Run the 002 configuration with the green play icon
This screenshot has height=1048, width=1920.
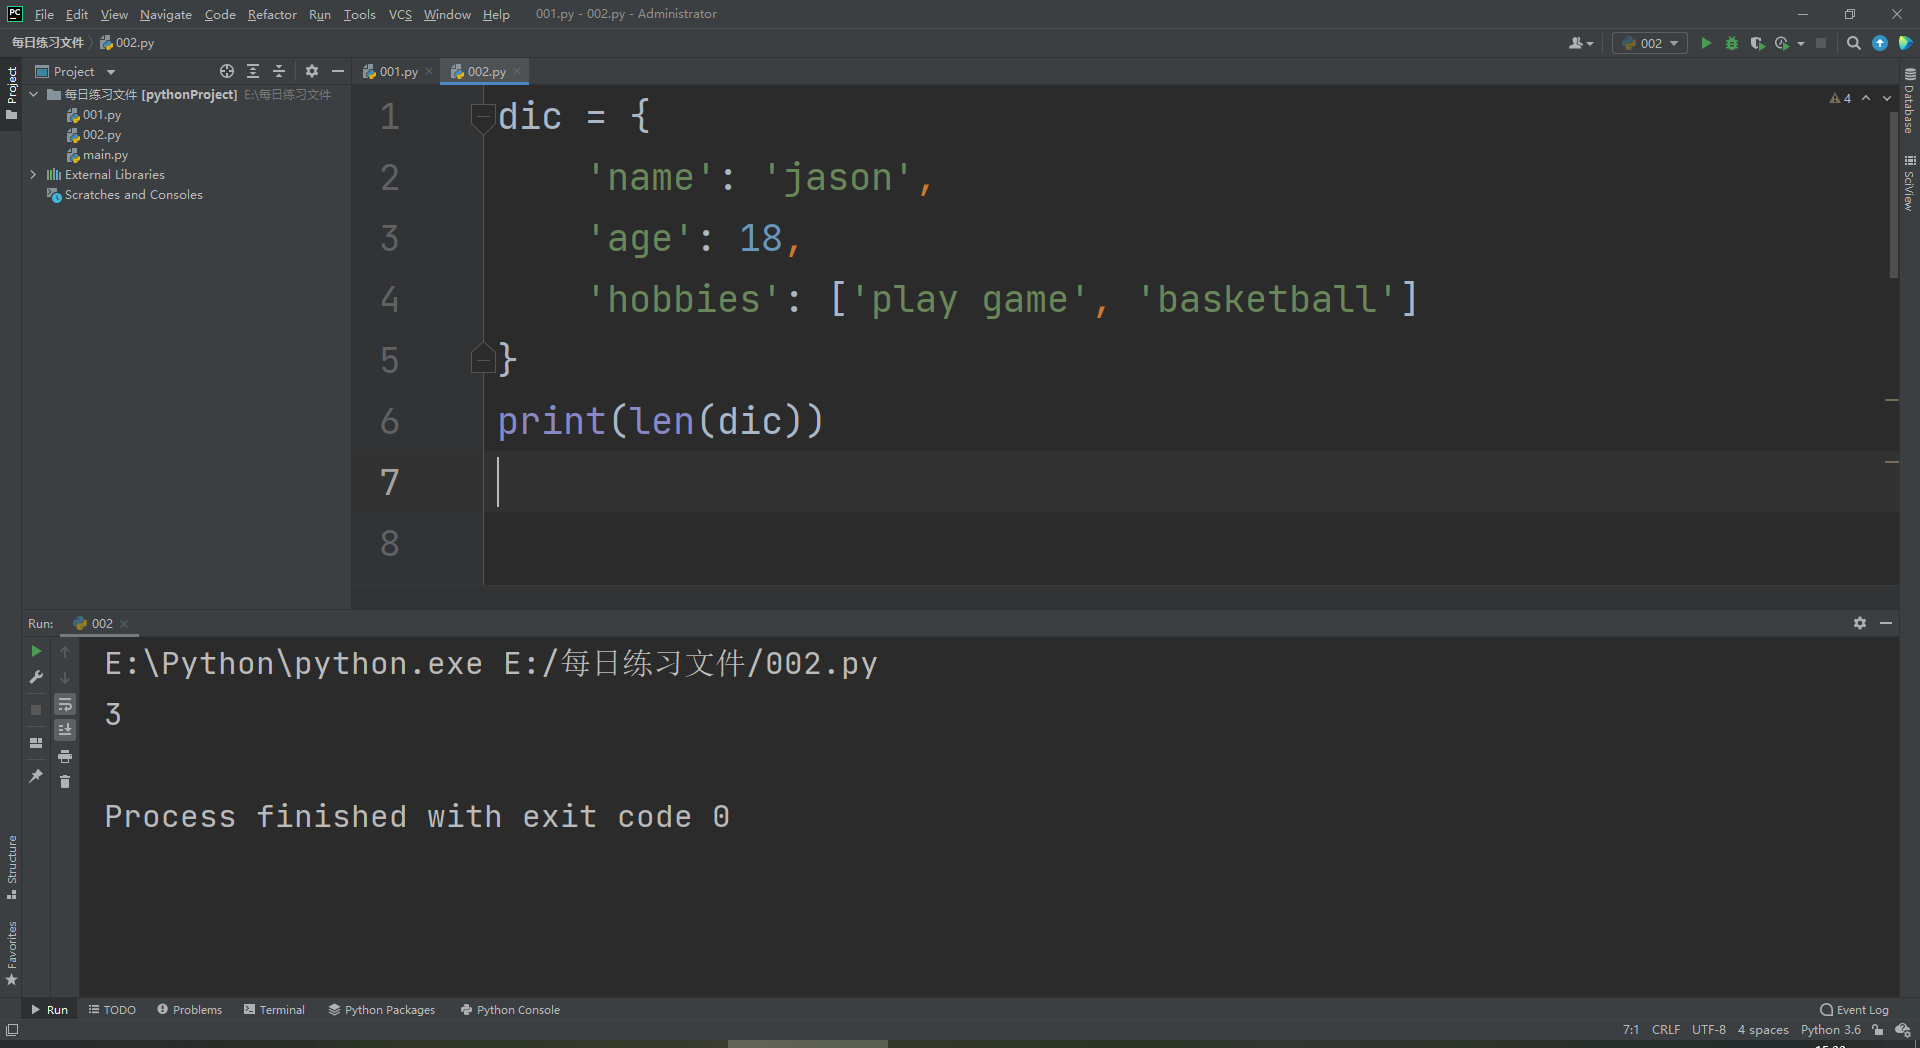[1706, 43]
